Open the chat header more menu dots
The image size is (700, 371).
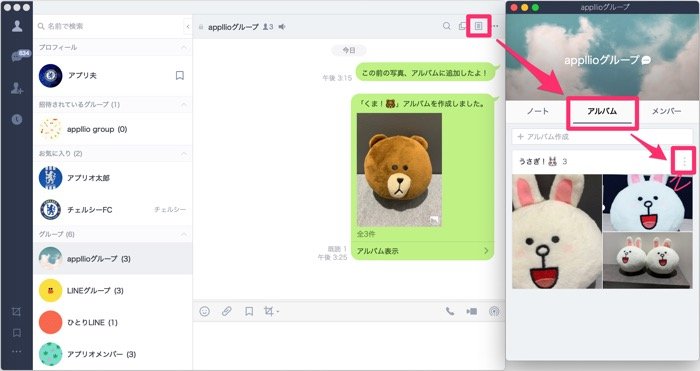tap(496, 26)
